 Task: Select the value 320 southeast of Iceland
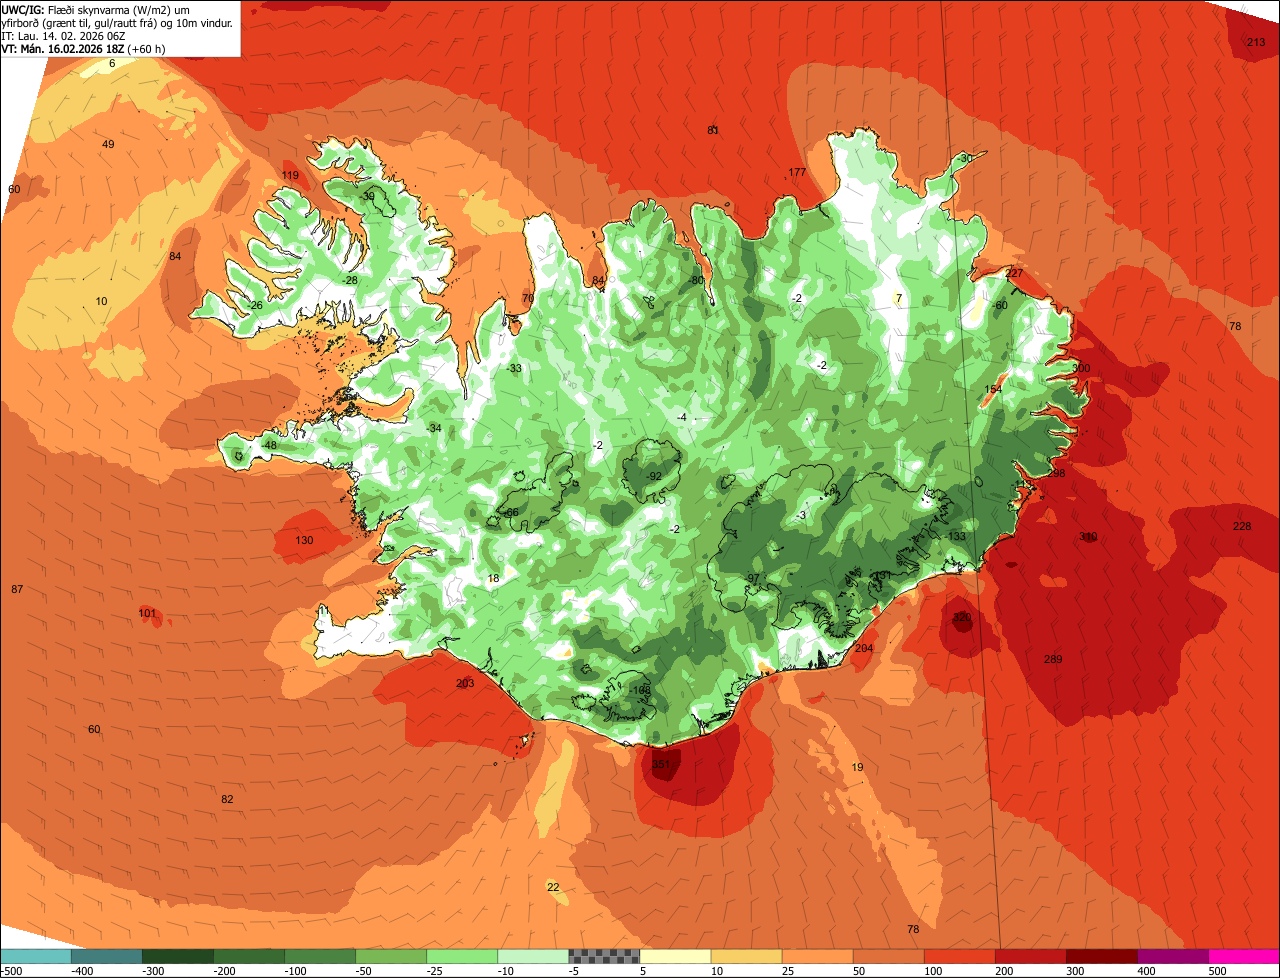click(x=962, y=618)
